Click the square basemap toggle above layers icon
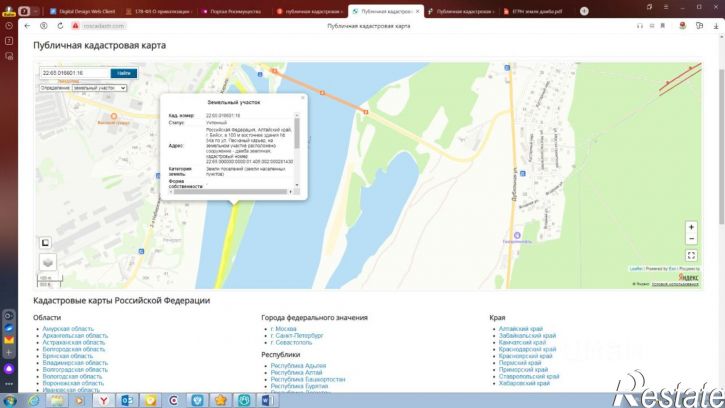The image size is (725, 408). [x=45, y=242]
